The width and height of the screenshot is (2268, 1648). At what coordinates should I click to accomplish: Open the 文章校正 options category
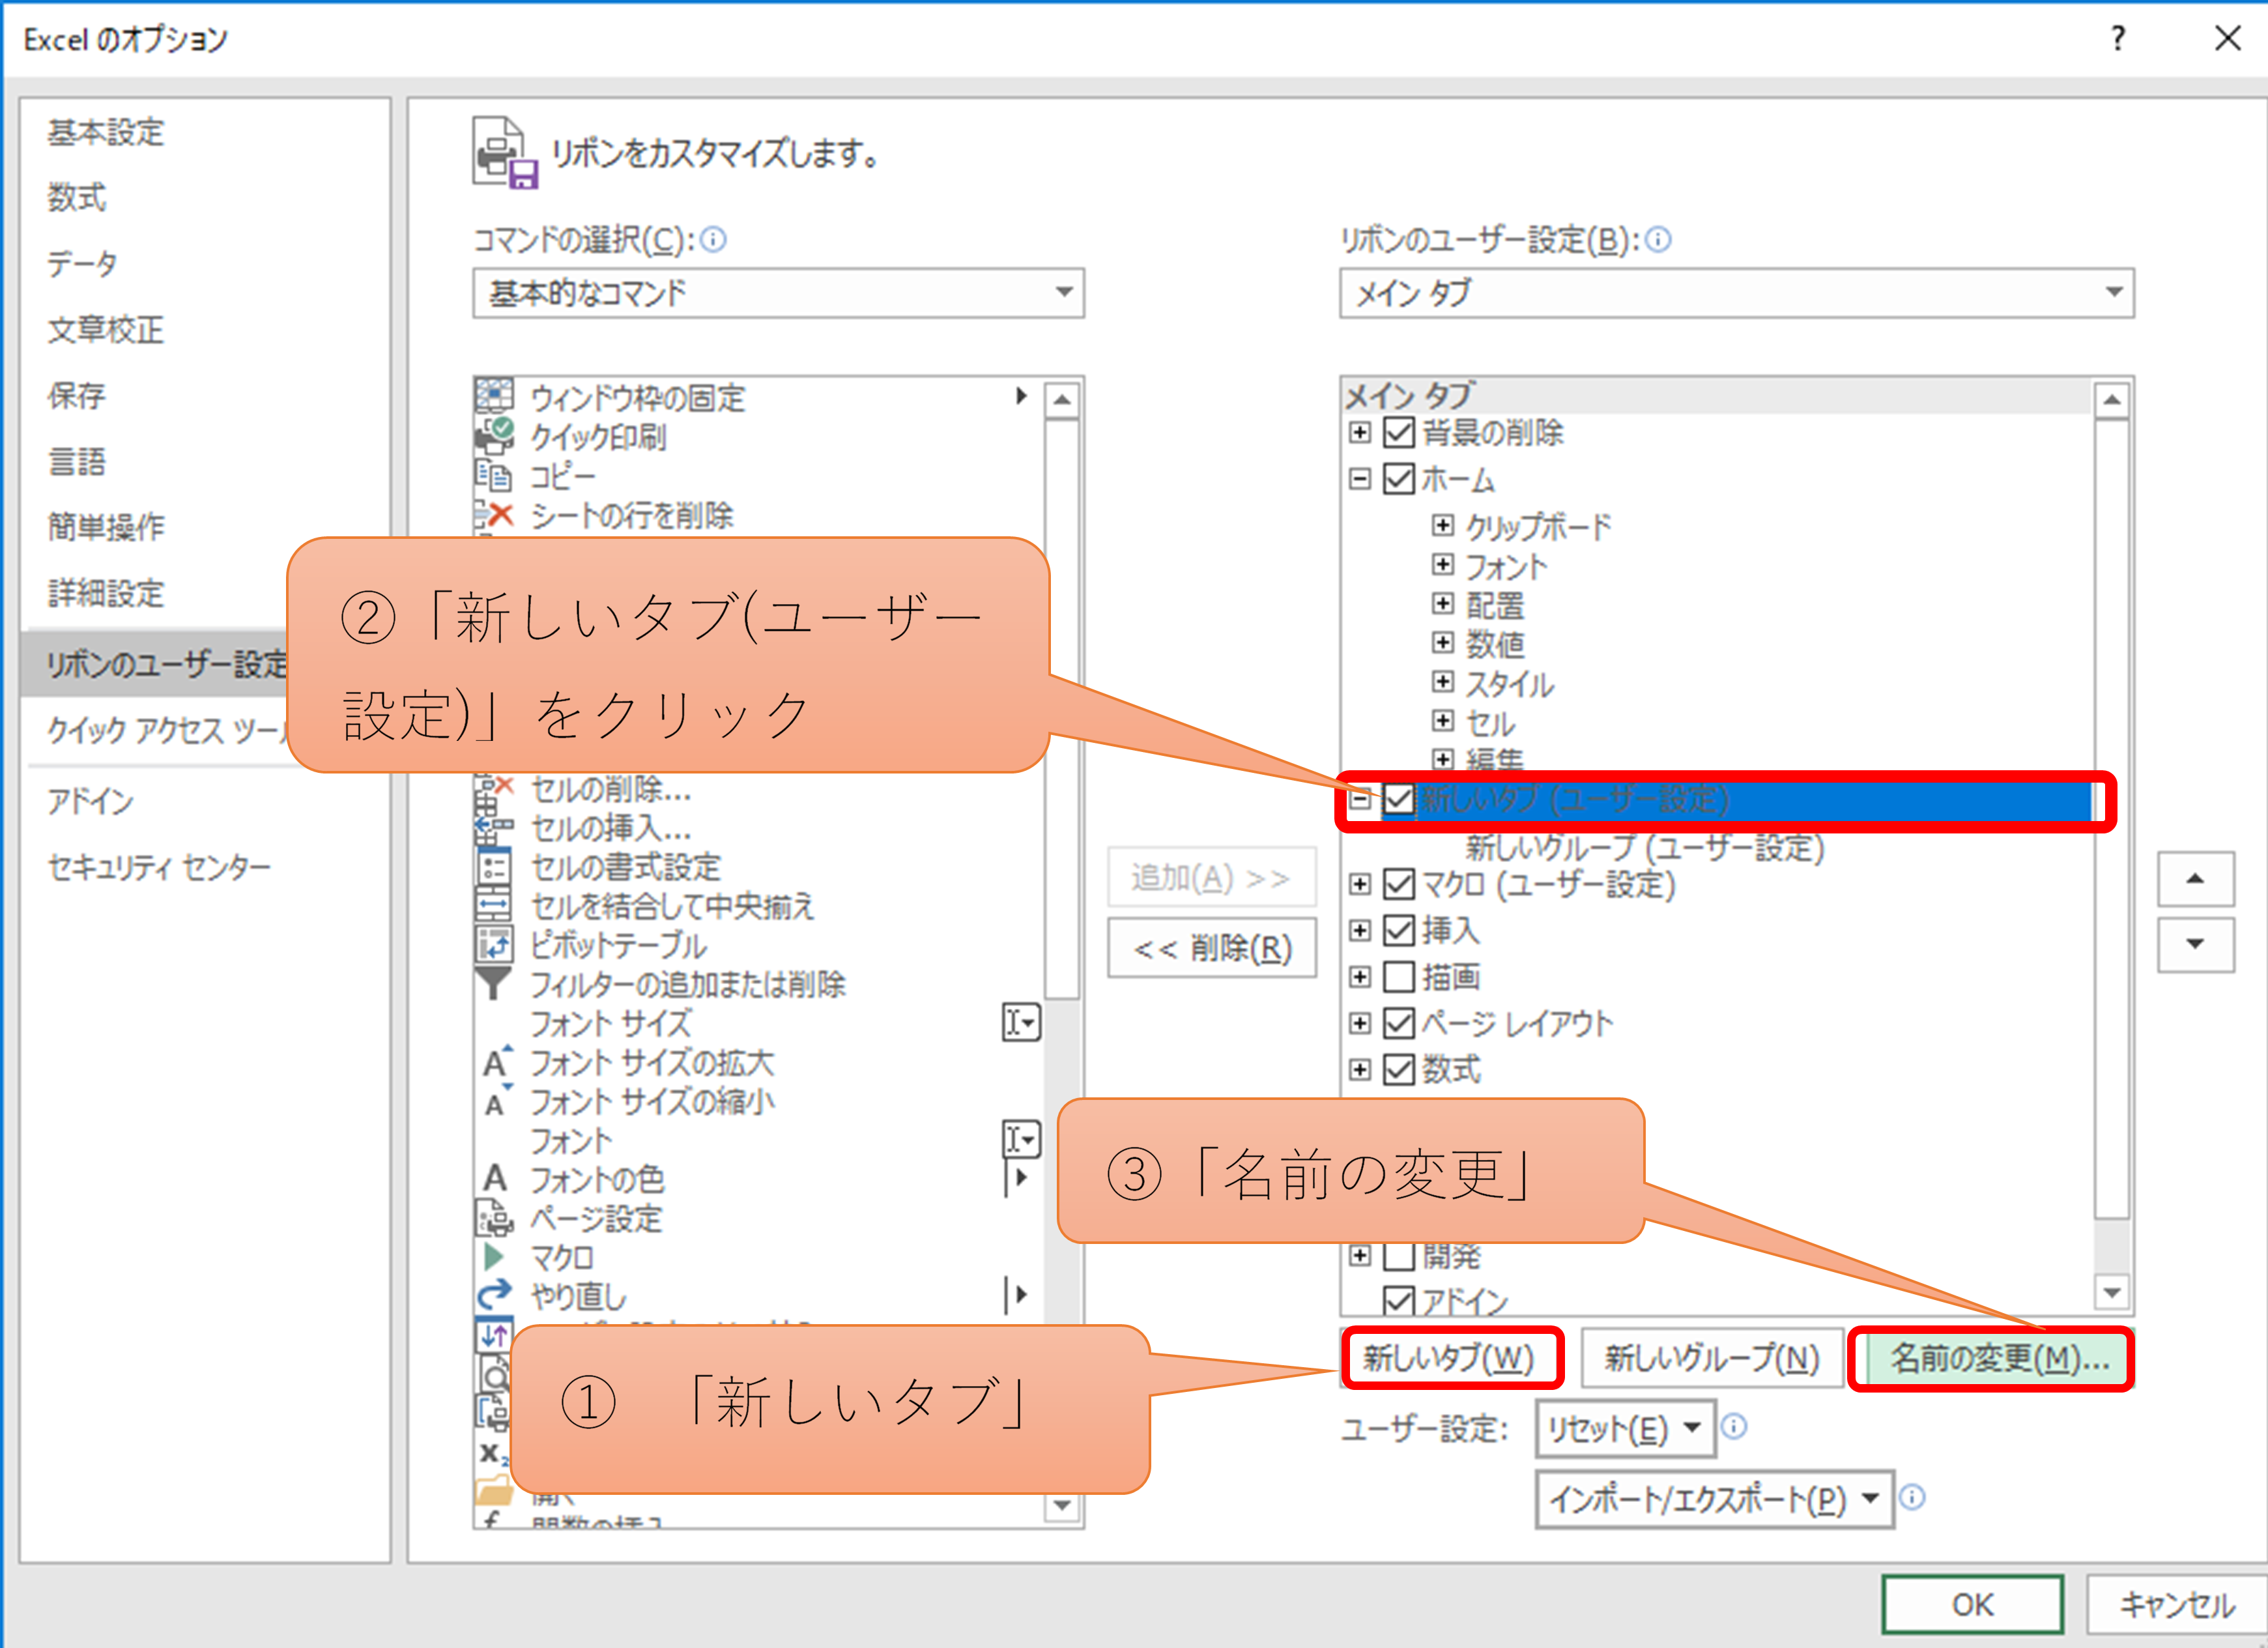(106, 329)
